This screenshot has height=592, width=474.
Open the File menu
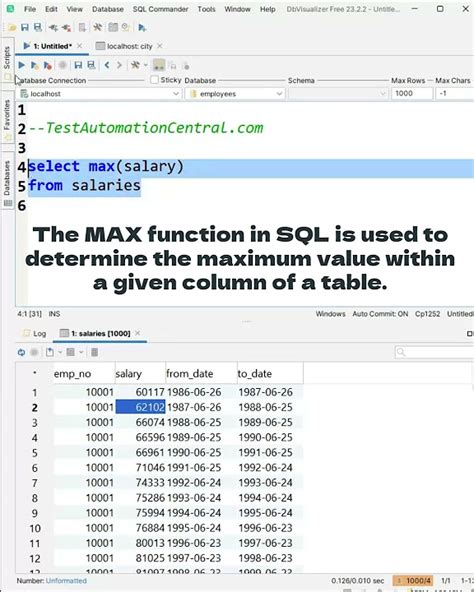pos(30,9)
